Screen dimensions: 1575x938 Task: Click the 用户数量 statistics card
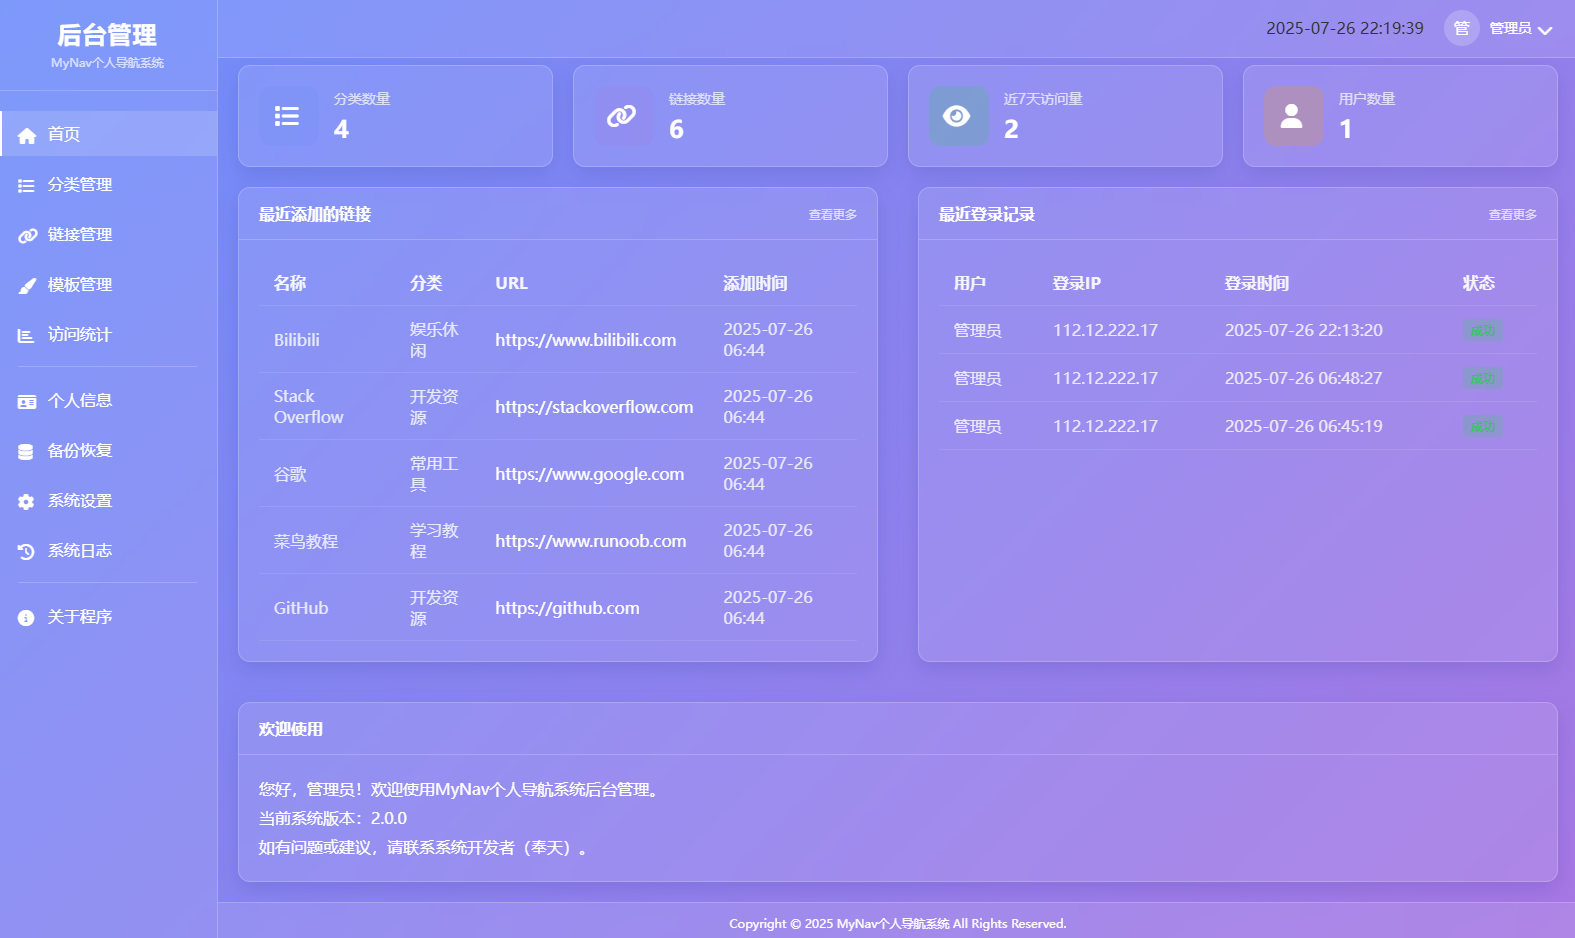[1399, 116]
